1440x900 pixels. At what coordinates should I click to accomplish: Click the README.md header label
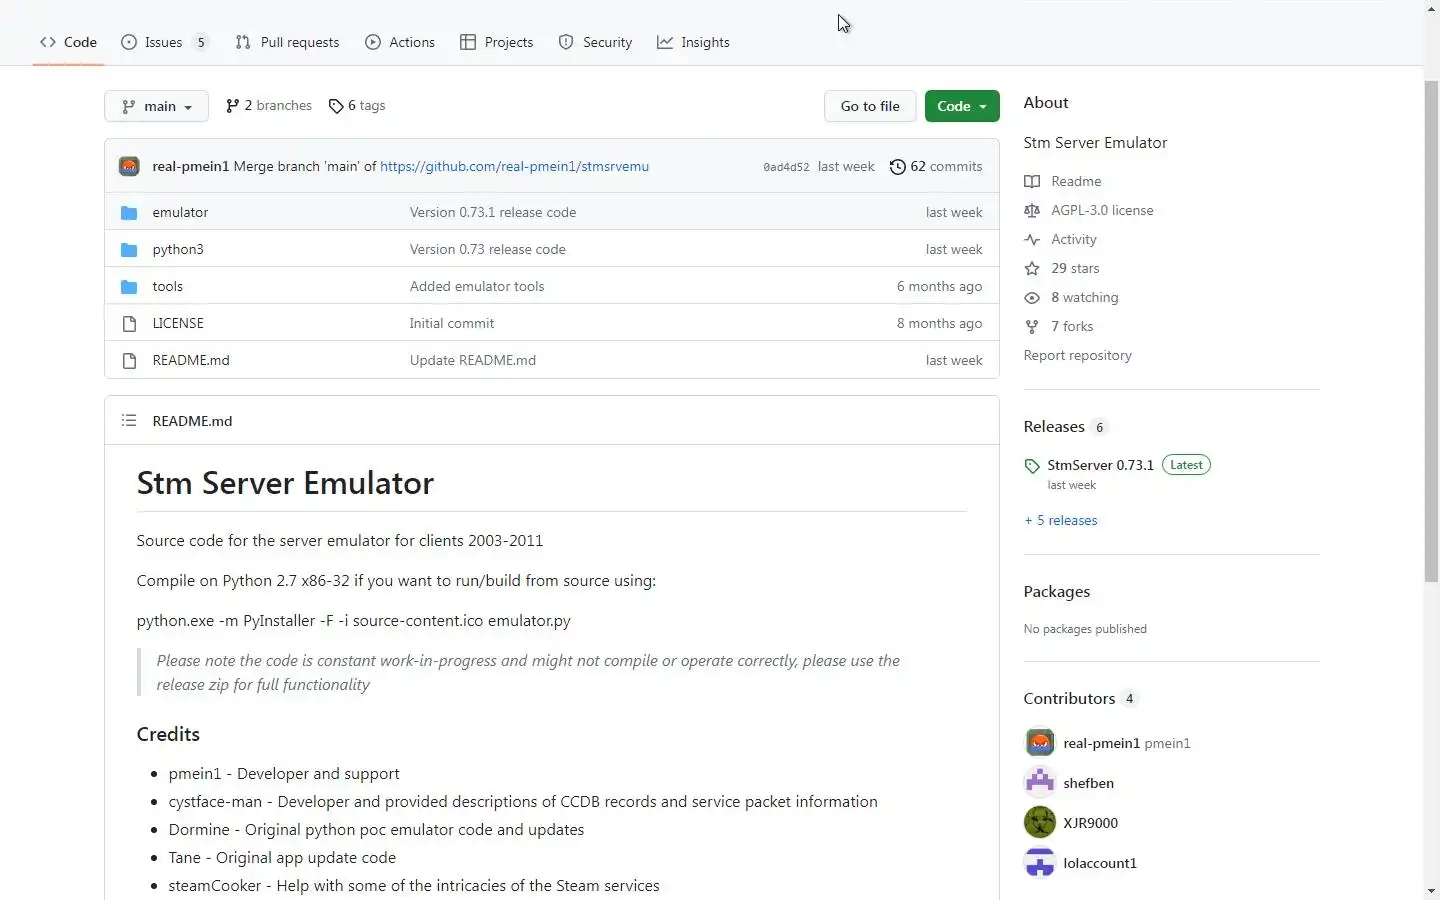pyautogui.click(x=192, y=421)
